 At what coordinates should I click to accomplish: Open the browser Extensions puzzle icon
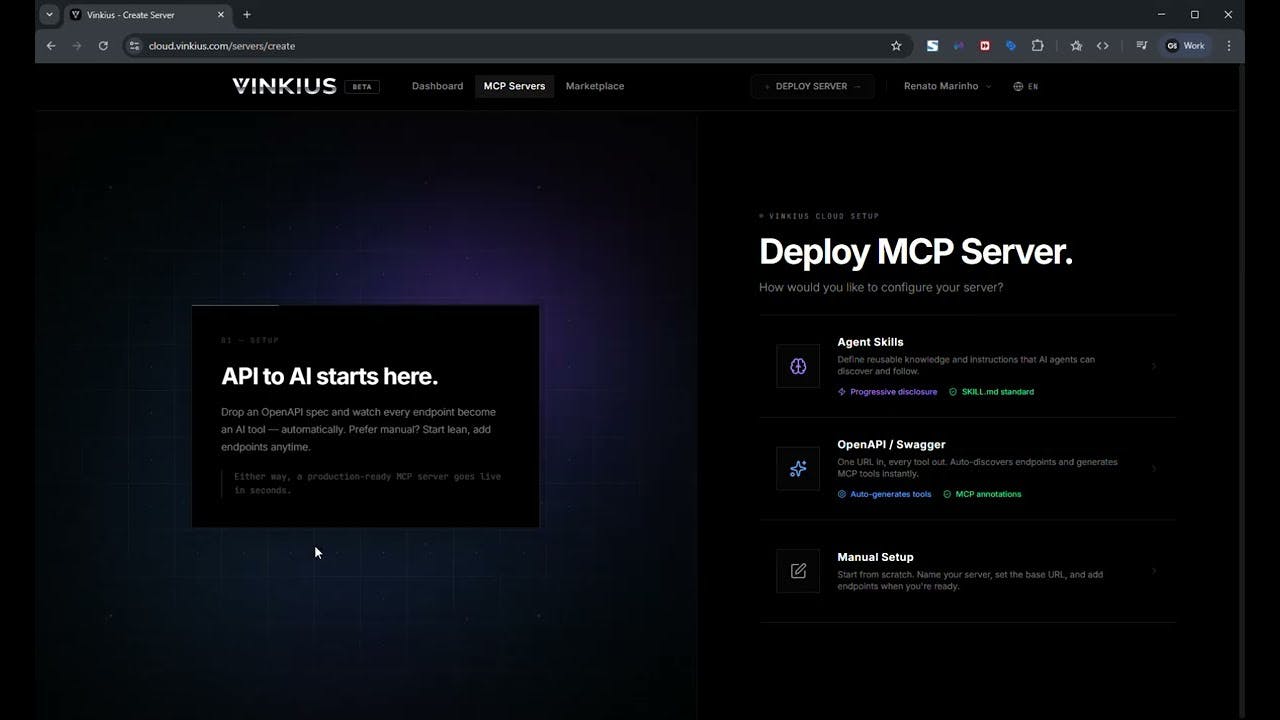(x=1037, y=46)
